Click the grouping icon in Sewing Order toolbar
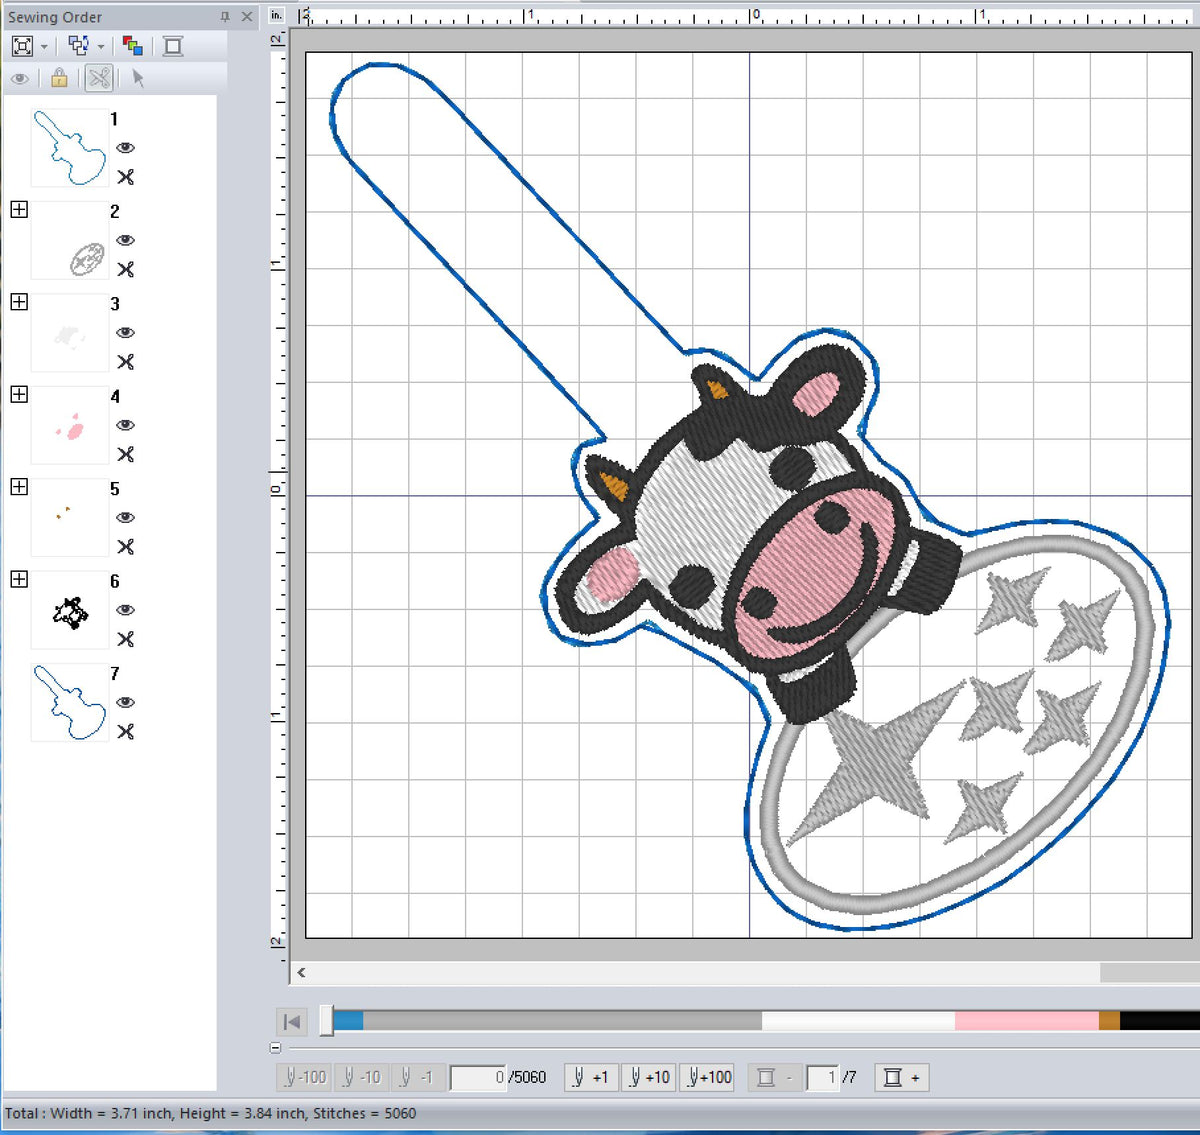 80,45
